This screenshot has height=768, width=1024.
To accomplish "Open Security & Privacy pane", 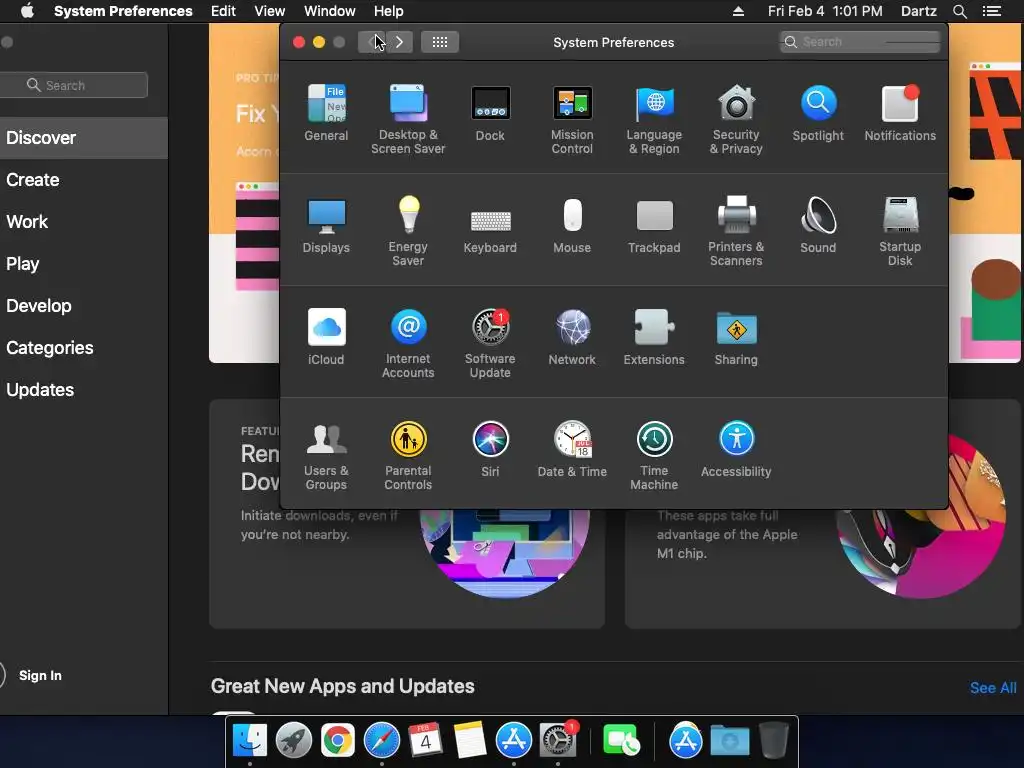I will [x=736, y=119].
